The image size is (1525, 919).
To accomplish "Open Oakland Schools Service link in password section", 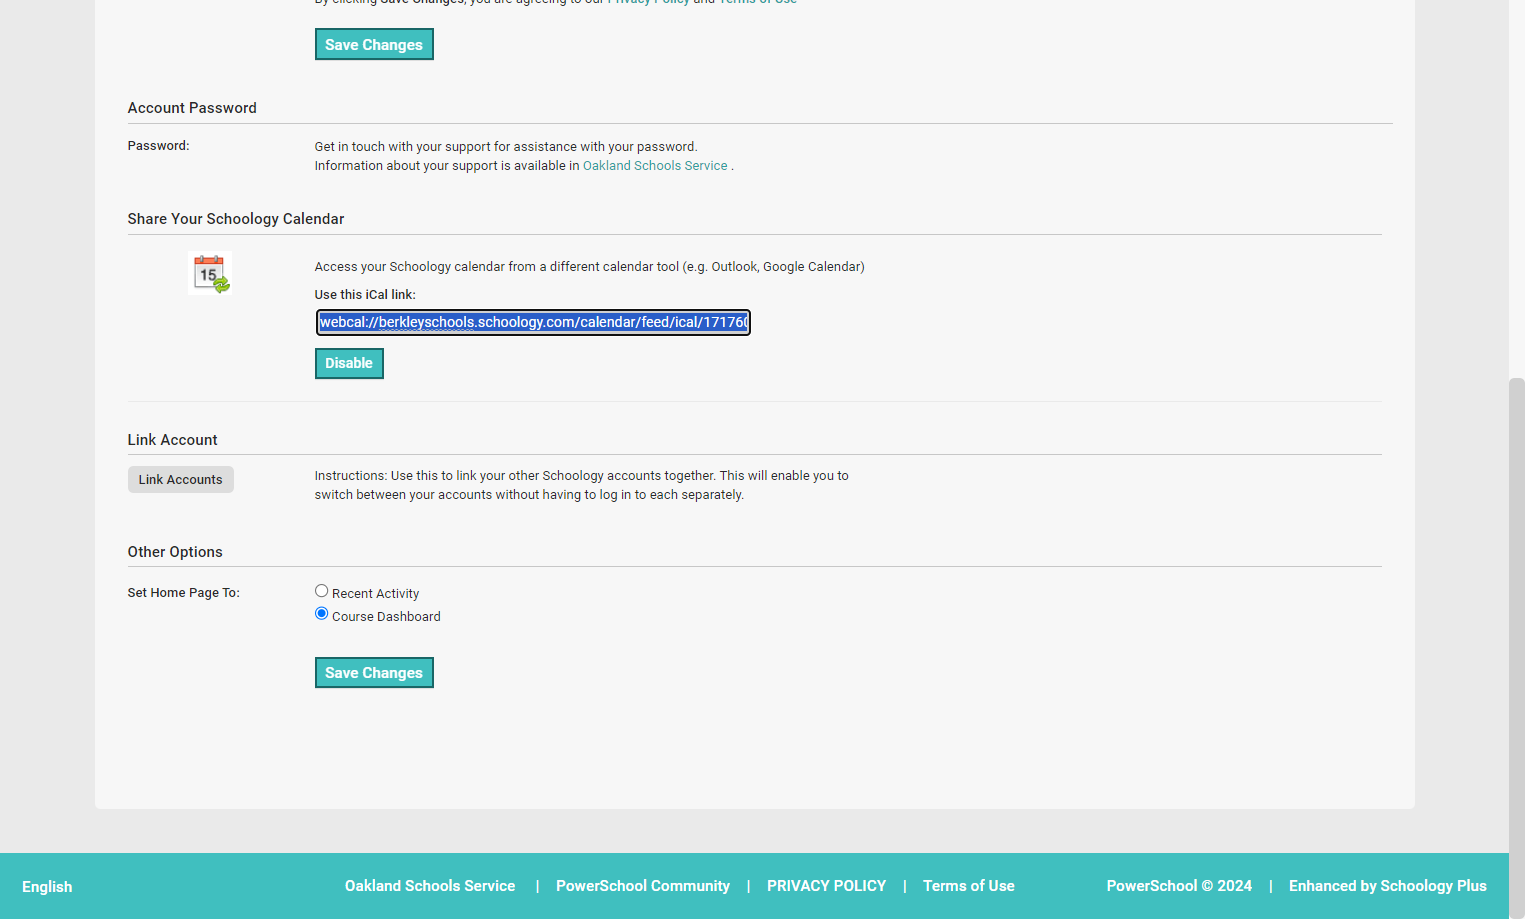I will click(655, 166).
